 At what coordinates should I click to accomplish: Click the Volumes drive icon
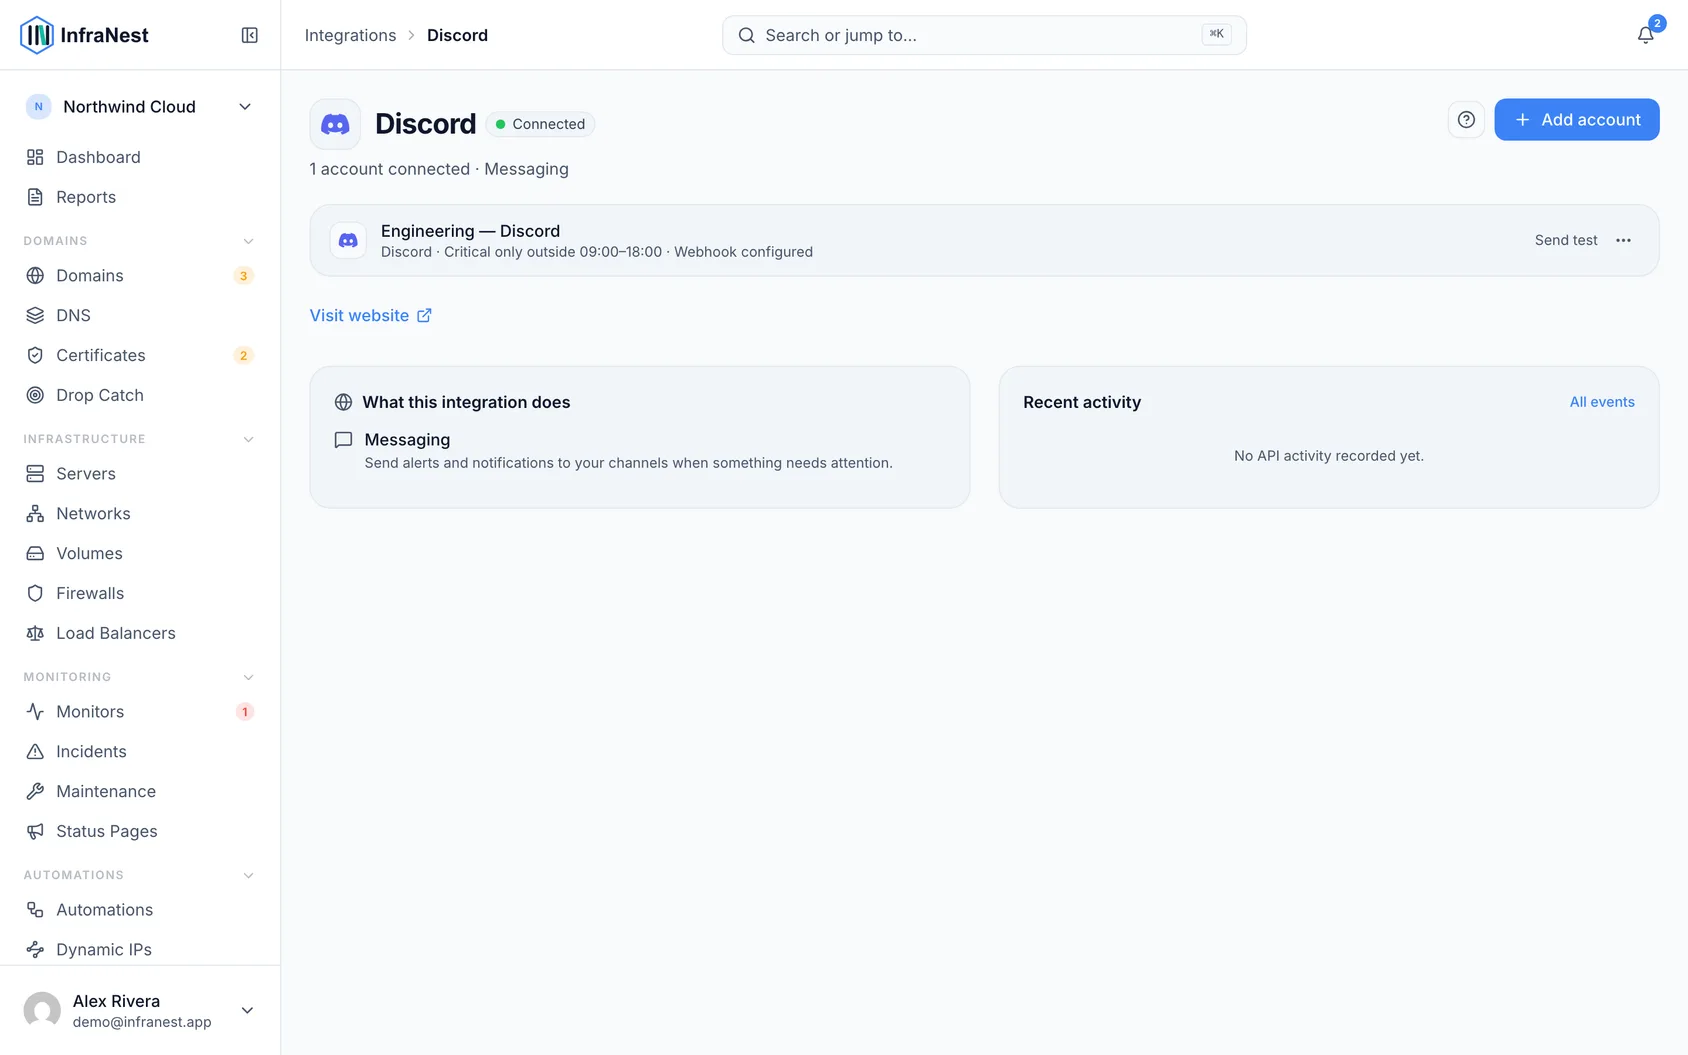click(x=35, y=553)
